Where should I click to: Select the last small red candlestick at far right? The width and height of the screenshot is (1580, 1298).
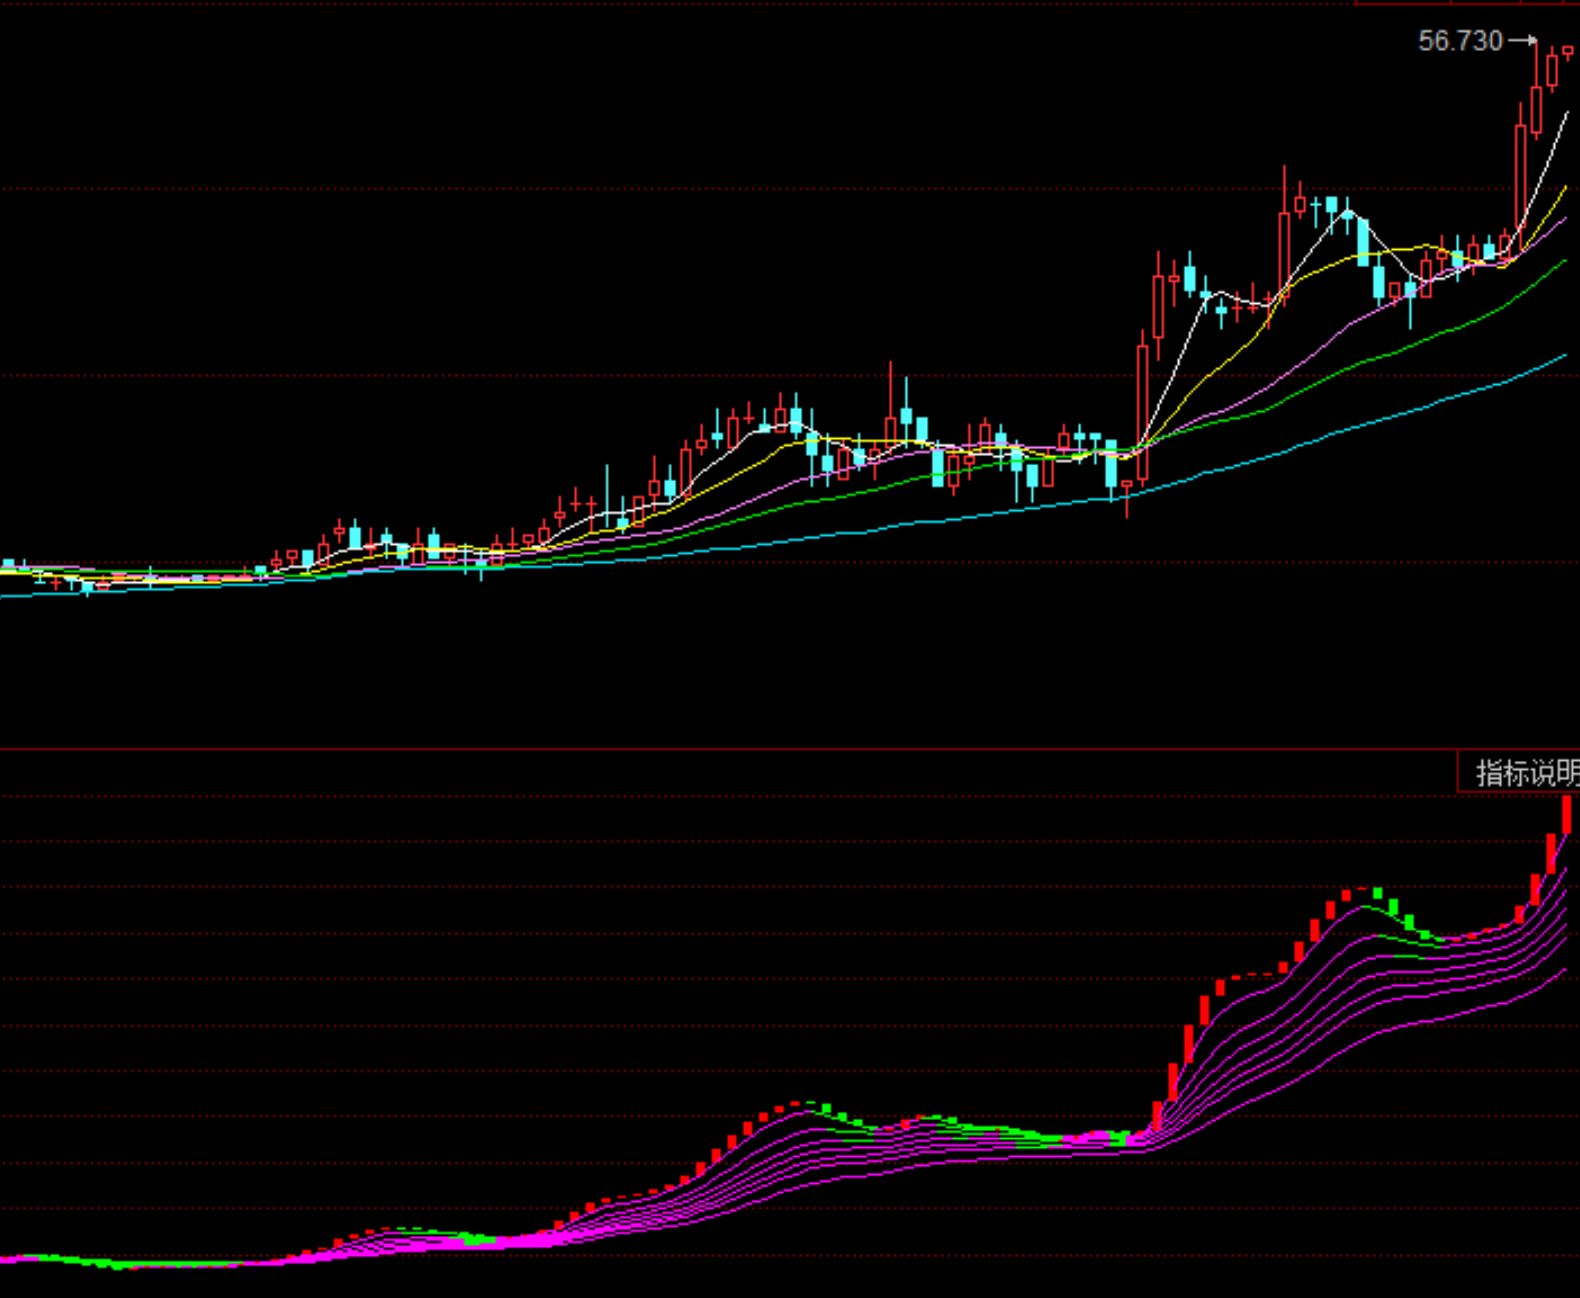click(x=1567, y=52)
